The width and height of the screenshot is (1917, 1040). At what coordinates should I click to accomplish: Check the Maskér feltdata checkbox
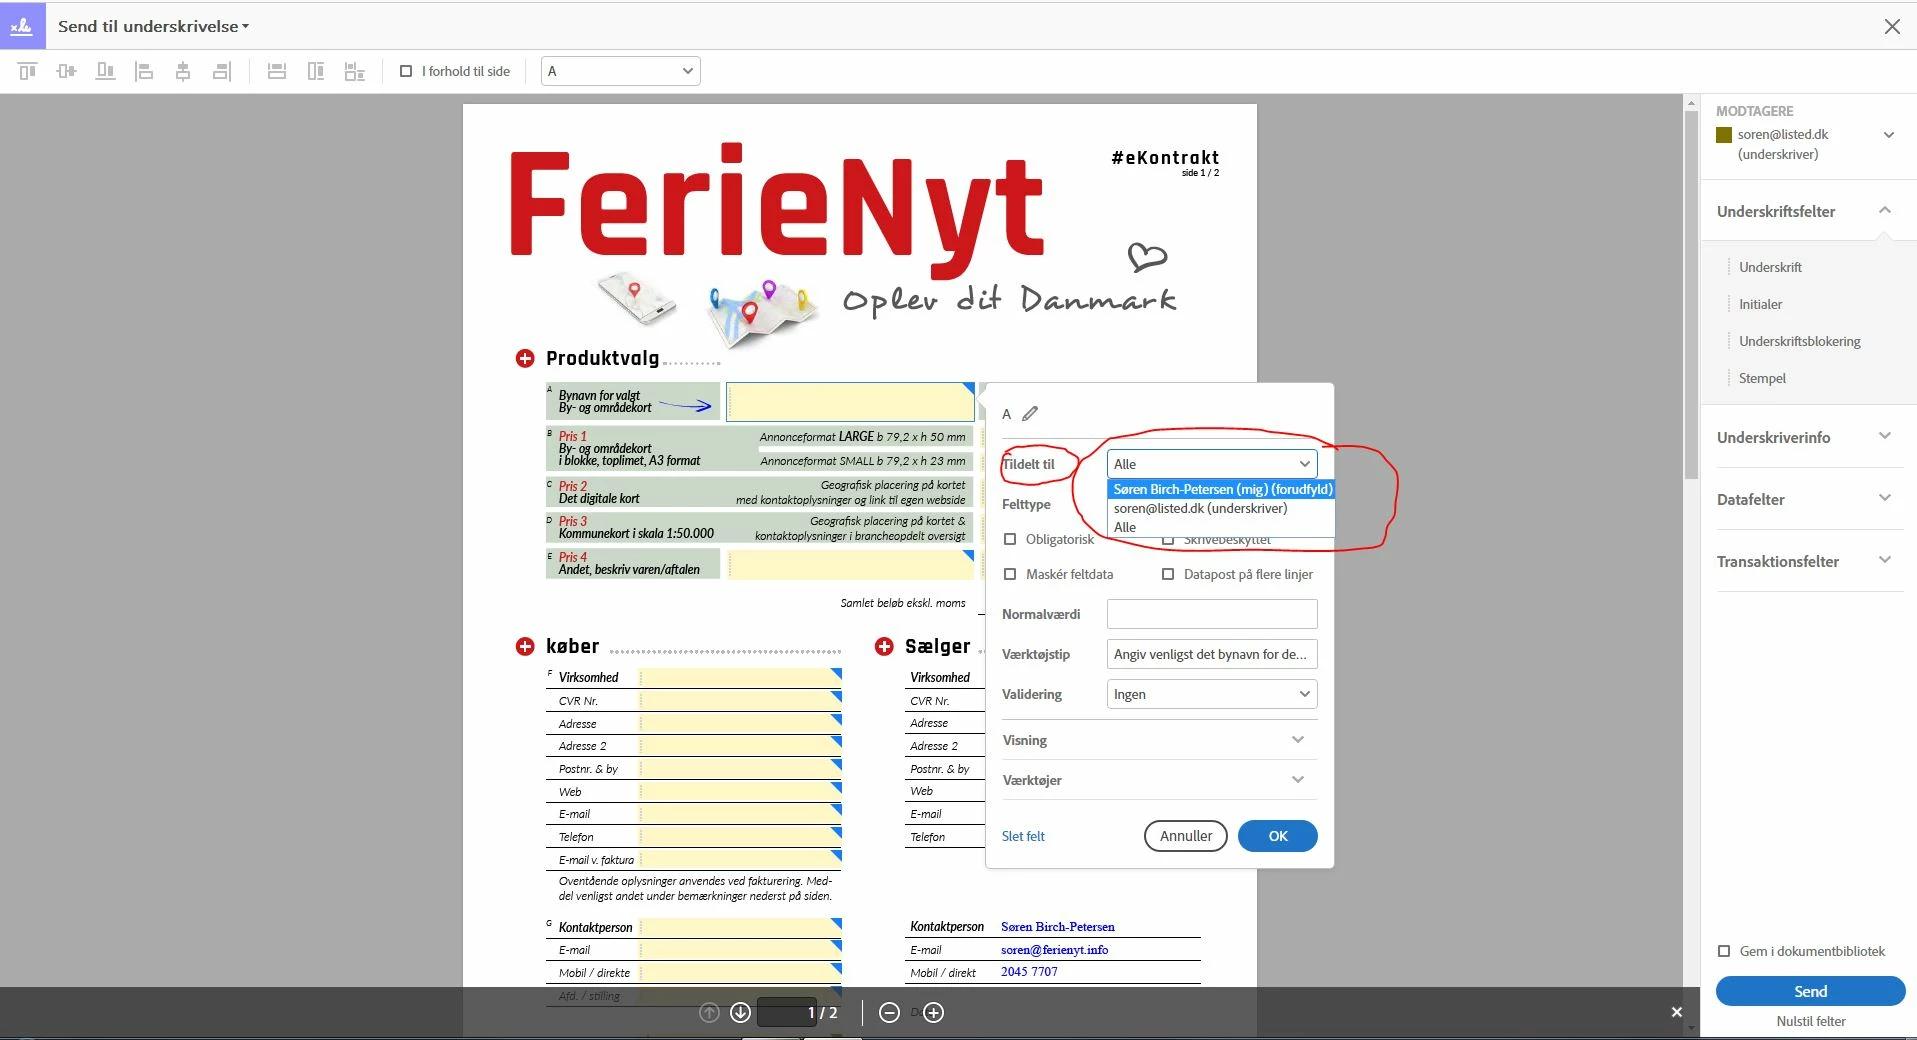coord(1010,574)
